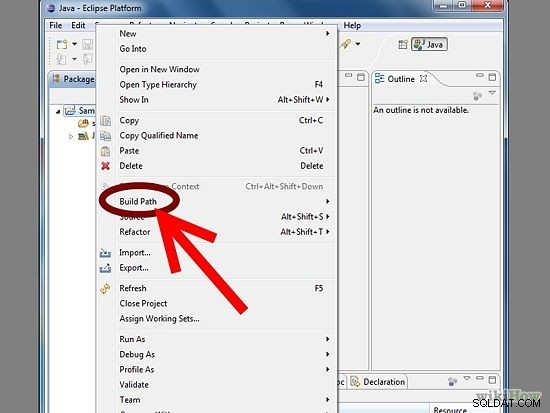This screenshot has height=413, width=550.
Task: Open the Help menu
Action: pyautogui.click(x=352, y=26)
